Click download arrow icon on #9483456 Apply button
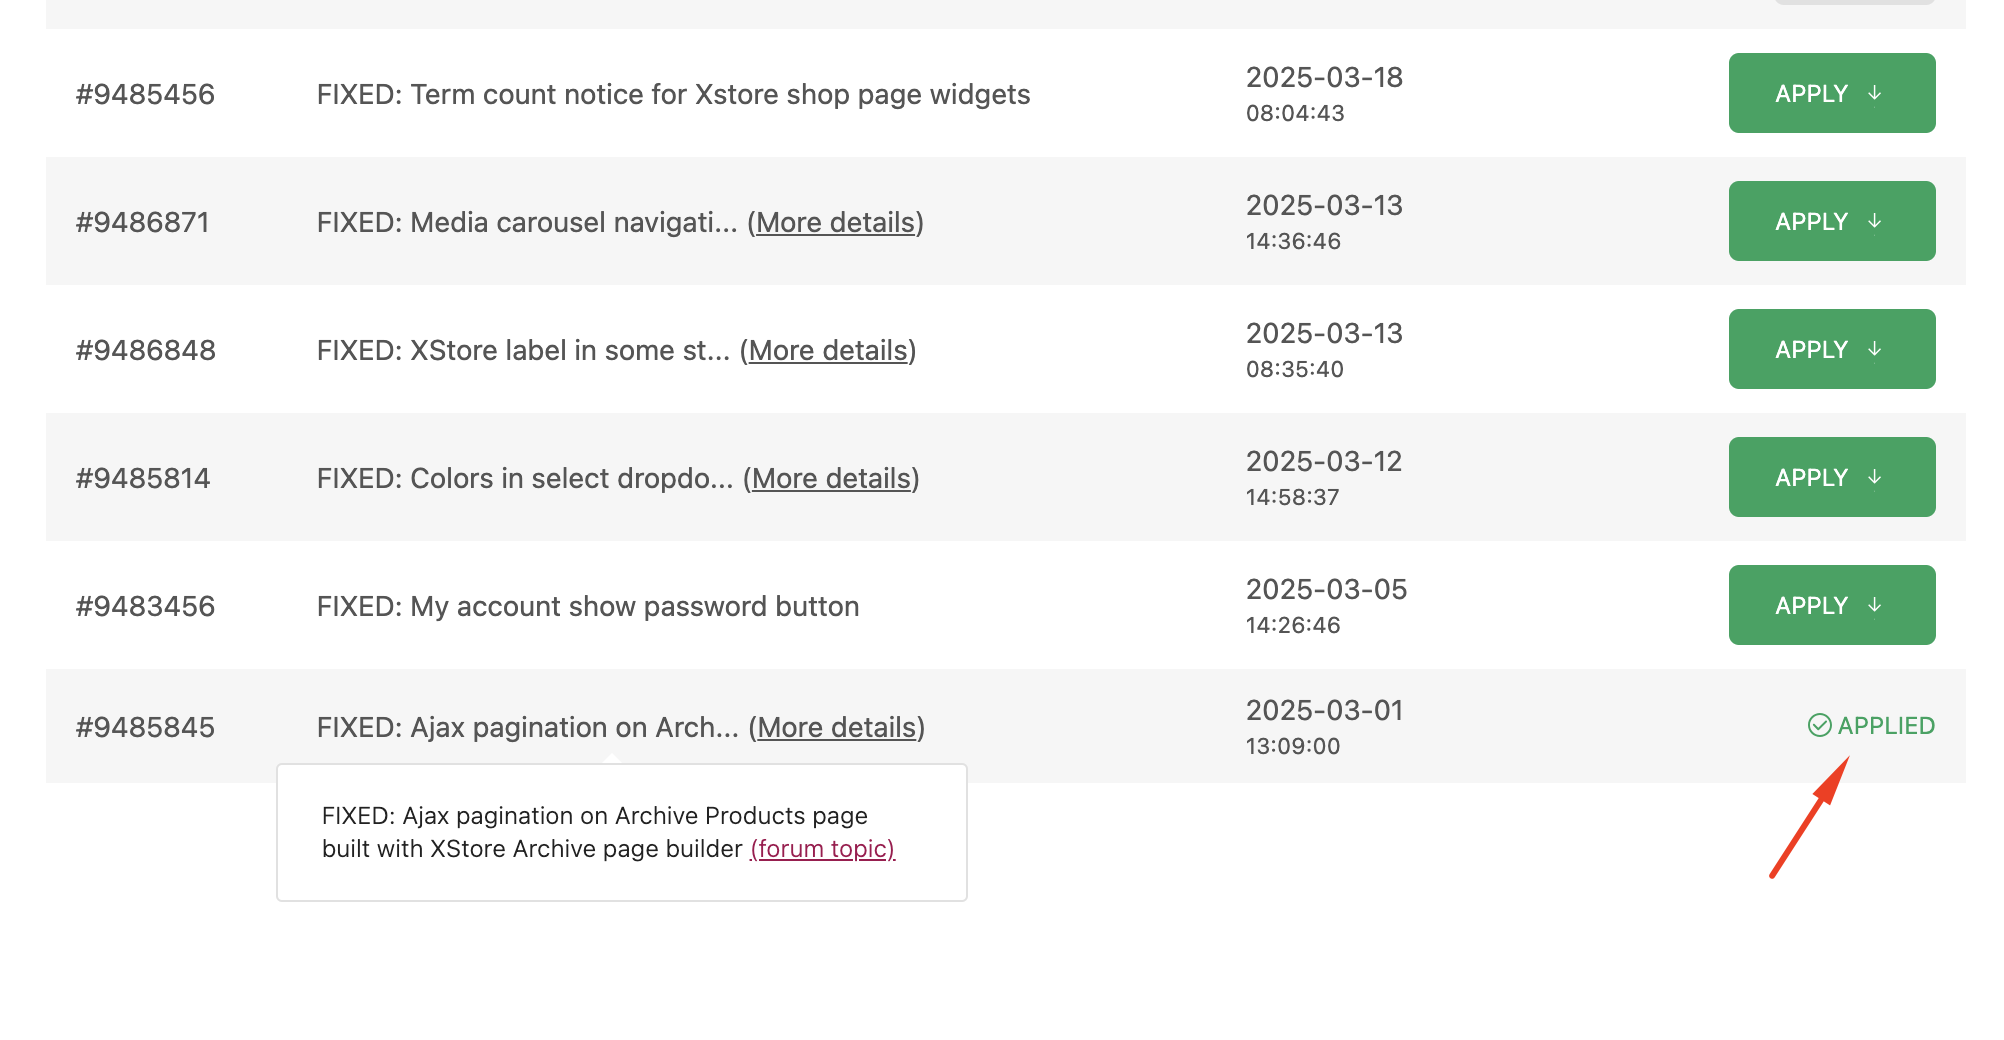Screen dimensions: 2004x1040 coord(1875,605)
